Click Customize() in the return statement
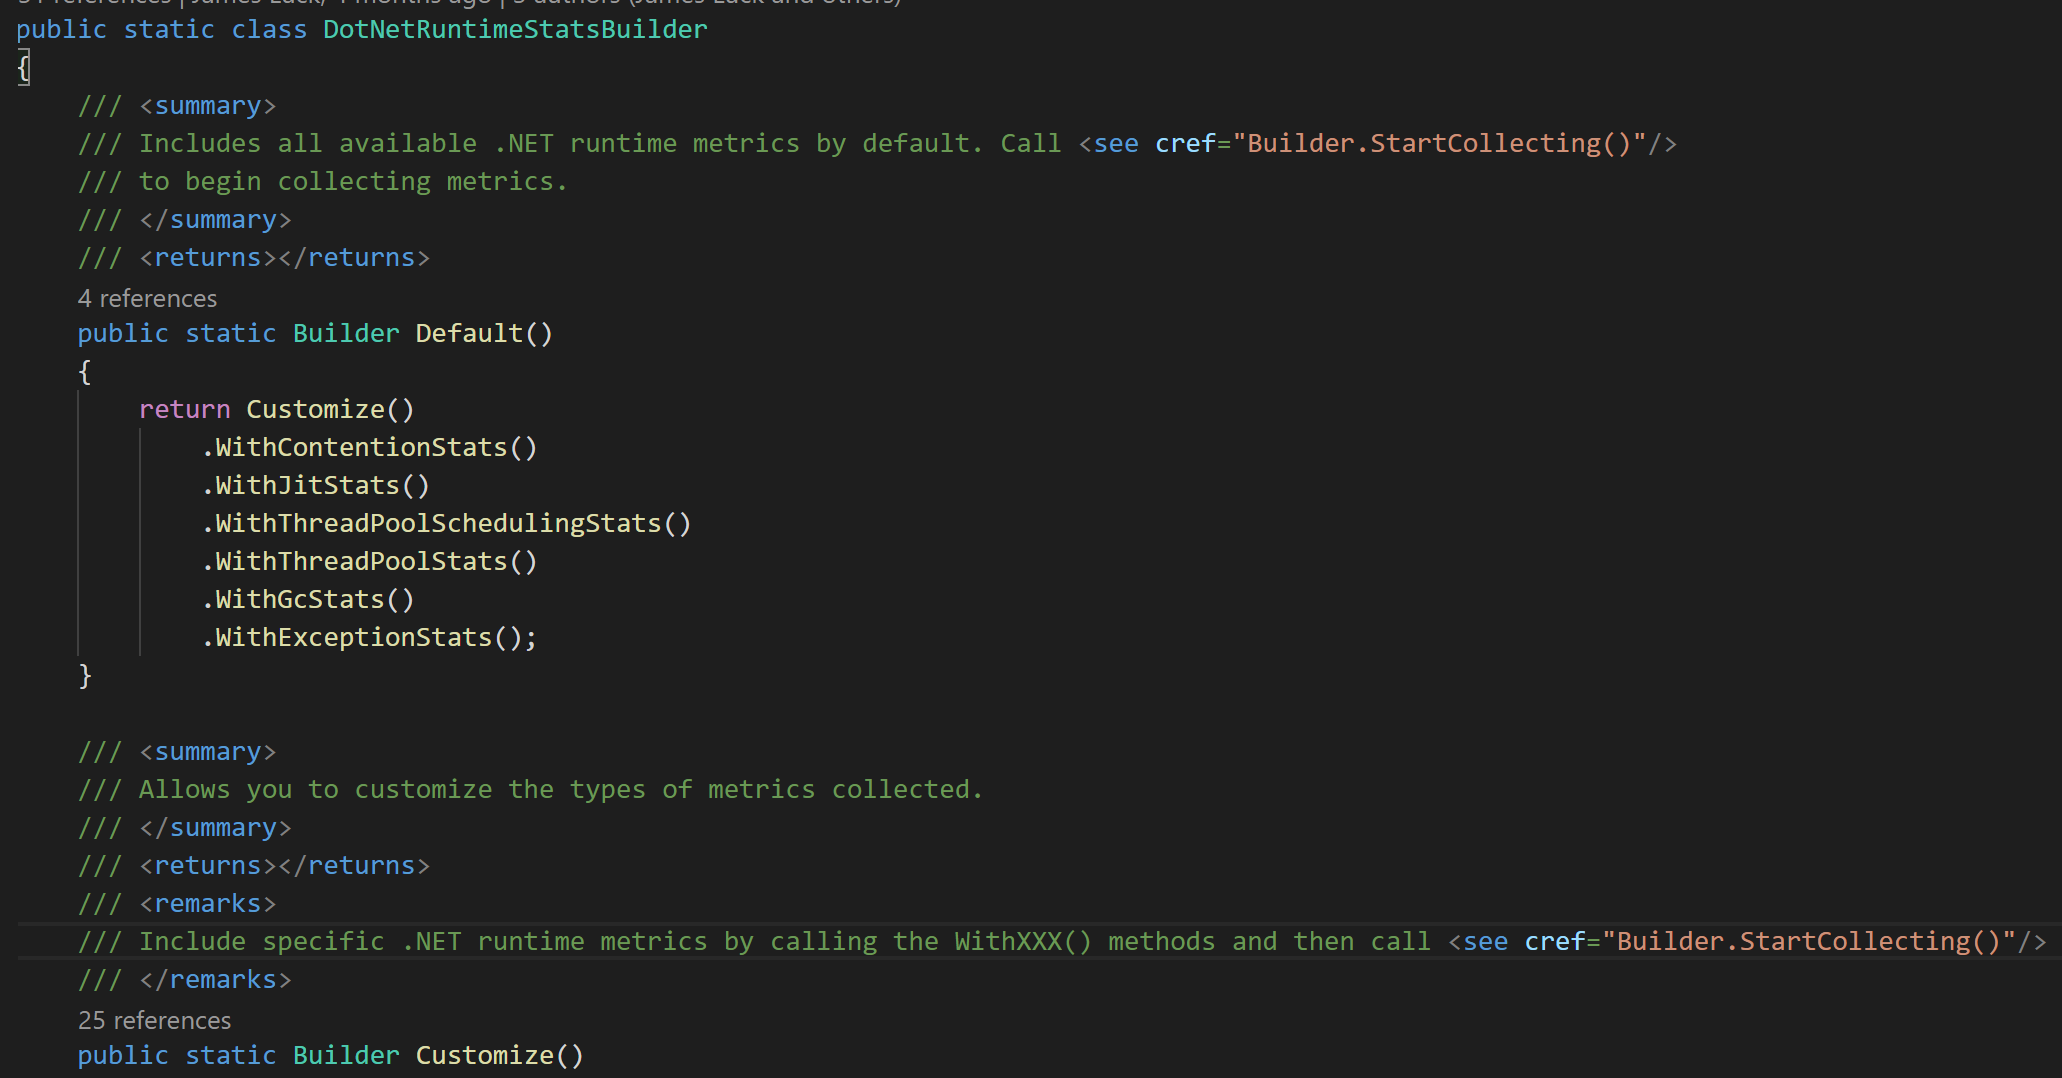The height and width of the screenshot is (1078, 2062). [330, 409]
